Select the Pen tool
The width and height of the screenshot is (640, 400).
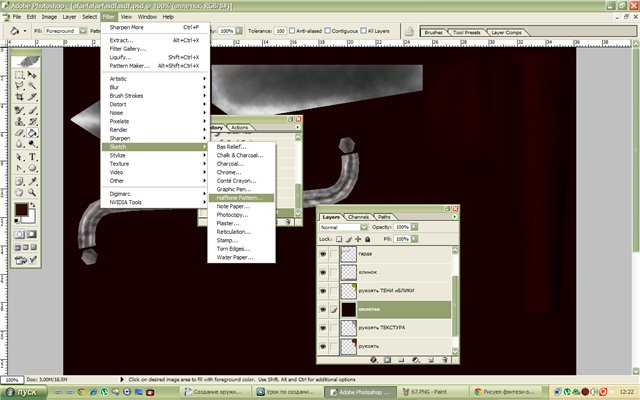[x=19, y=168]
